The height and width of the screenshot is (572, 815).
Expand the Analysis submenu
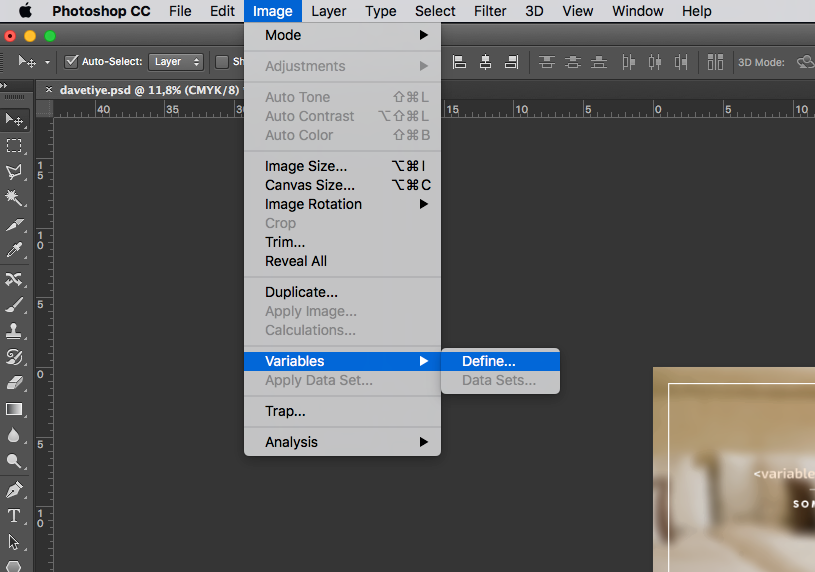coord(343,442)
